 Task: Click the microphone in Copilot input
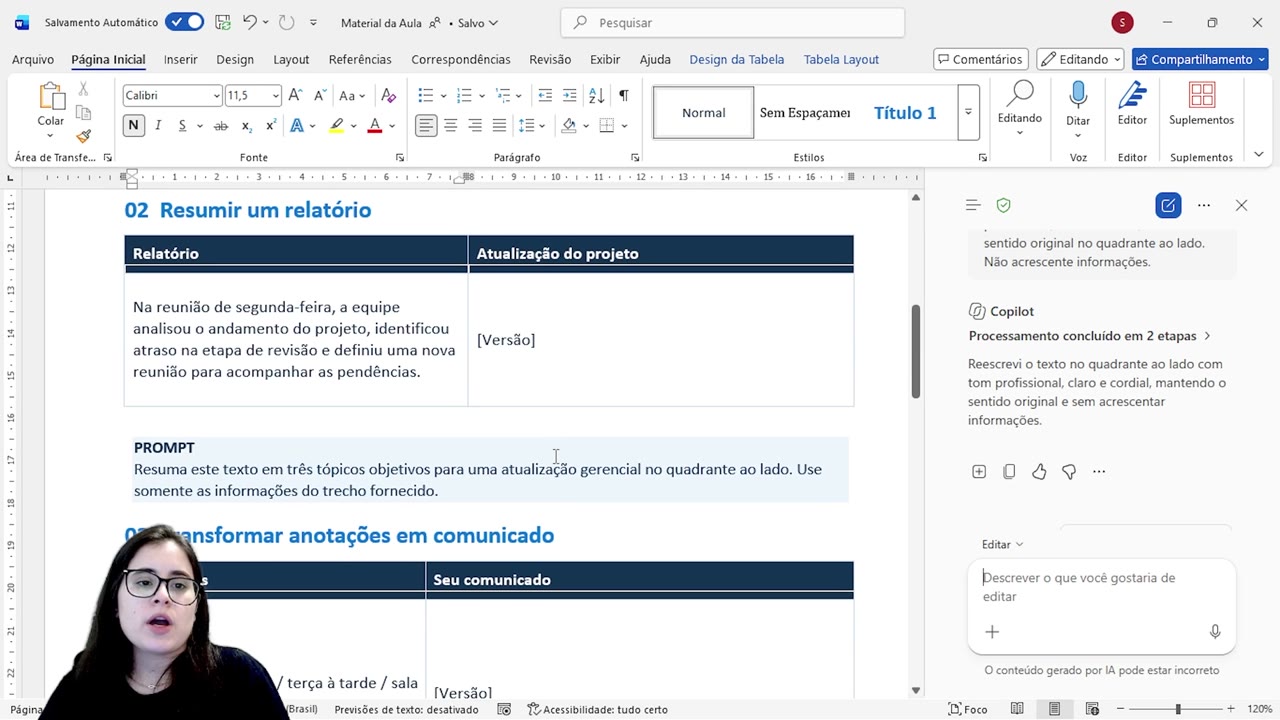point(1215,632)
